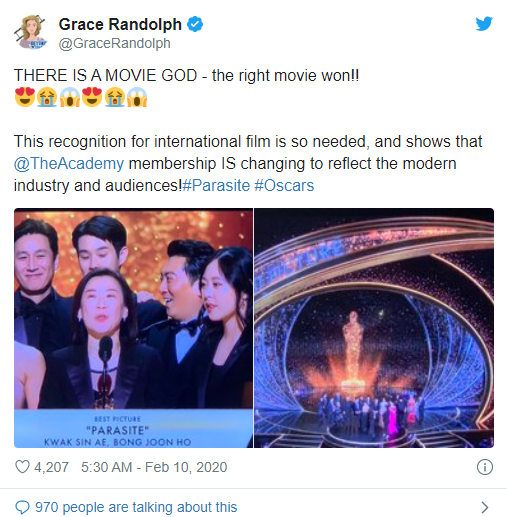
Task: Open the tweet info circle icon
Action: click(485, 467)
